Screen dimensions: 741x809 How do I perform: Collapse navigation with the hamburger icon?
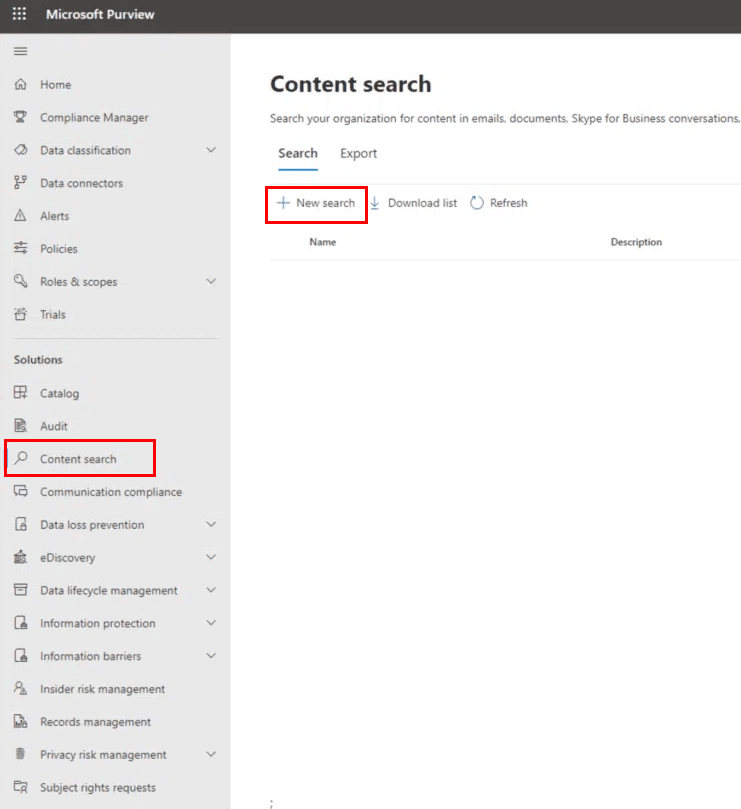click(x=20, y=51)
